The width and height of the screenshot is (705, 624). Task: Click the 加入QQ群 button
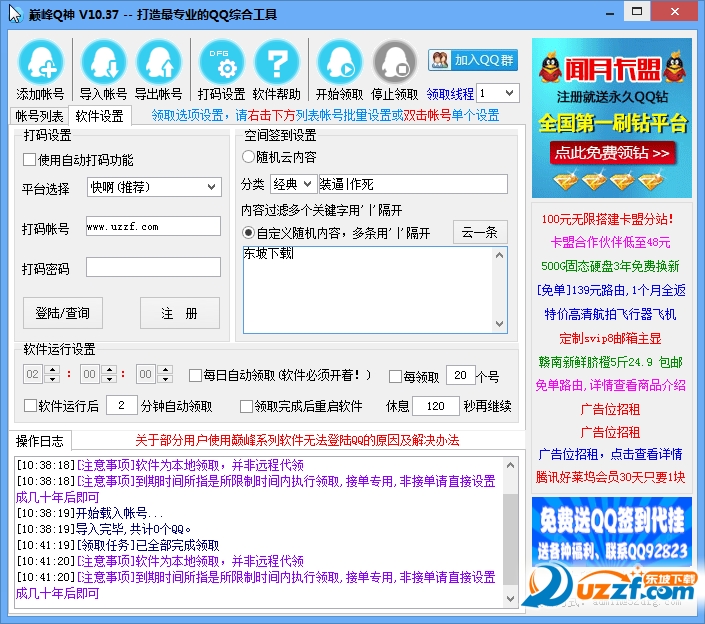473,60
